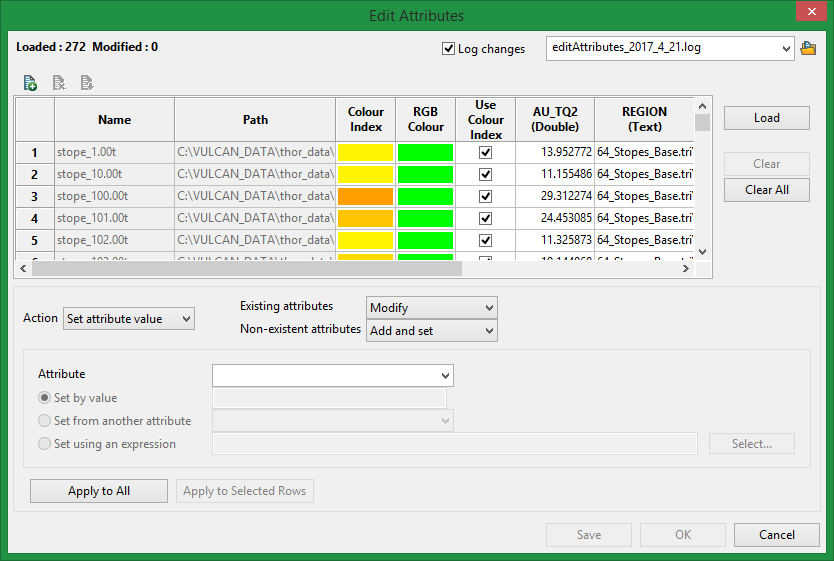Screen dimensions: 834x561
Task: Open the Action dropdown
Action: coord(129,319)
